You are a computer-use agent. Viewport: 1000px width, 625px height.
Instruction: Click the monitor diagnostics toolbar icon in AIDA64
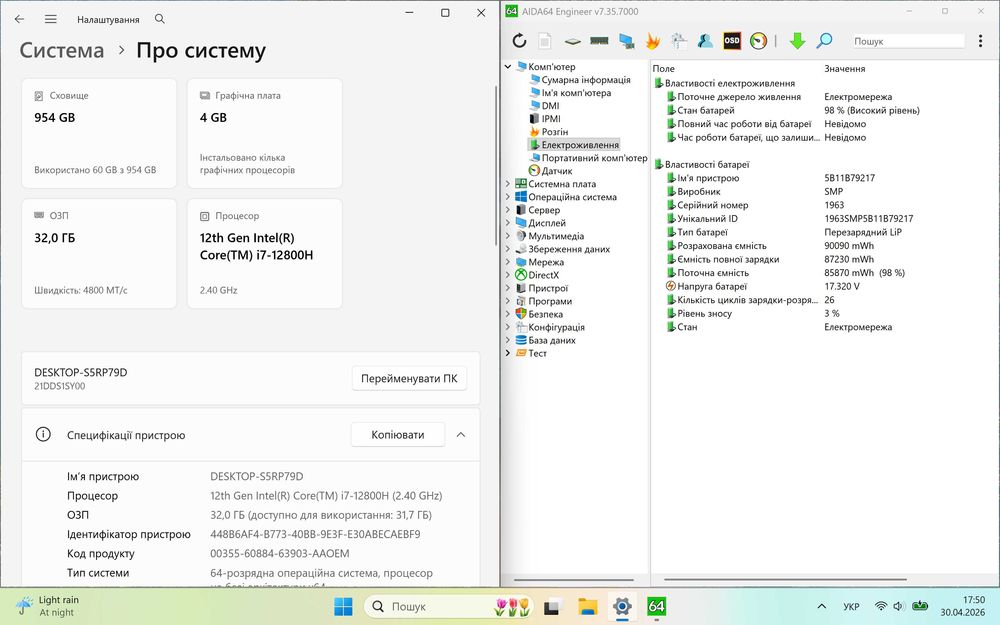point(626,41)
